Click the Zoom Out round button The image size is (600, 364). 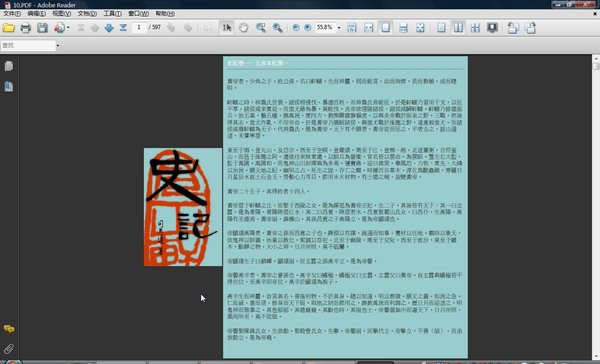pyautogui.click(x=295, y=28)
